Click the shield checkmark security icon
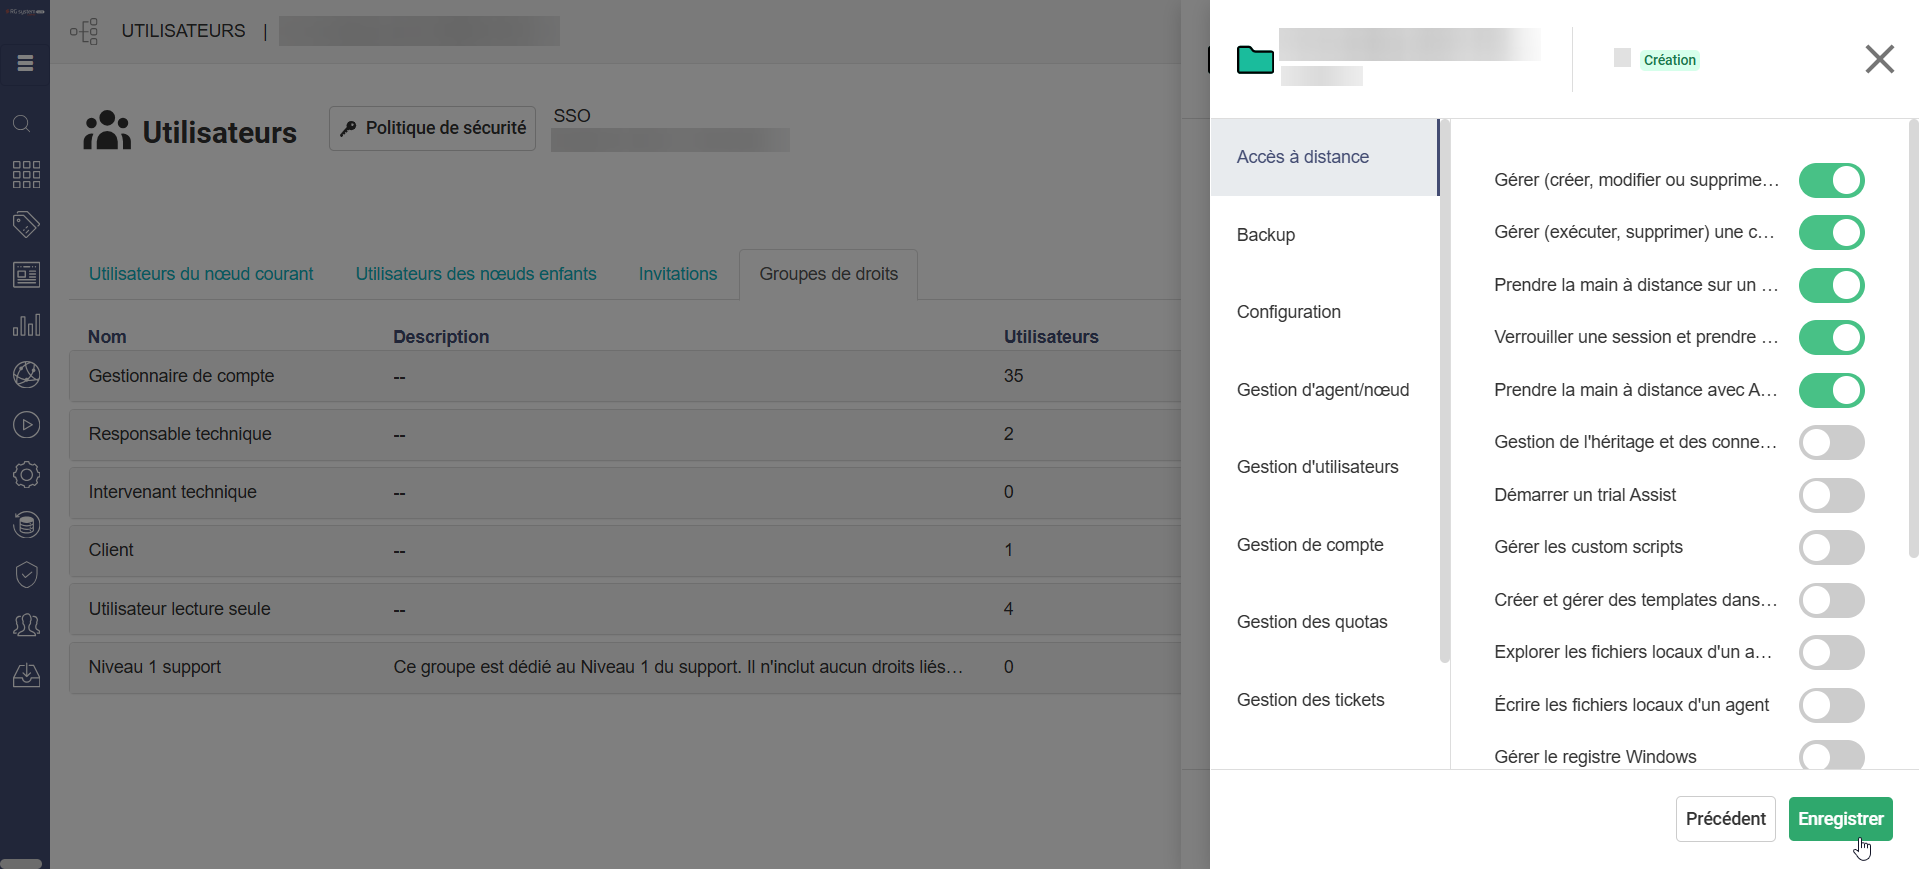 (x=26, y=575)
